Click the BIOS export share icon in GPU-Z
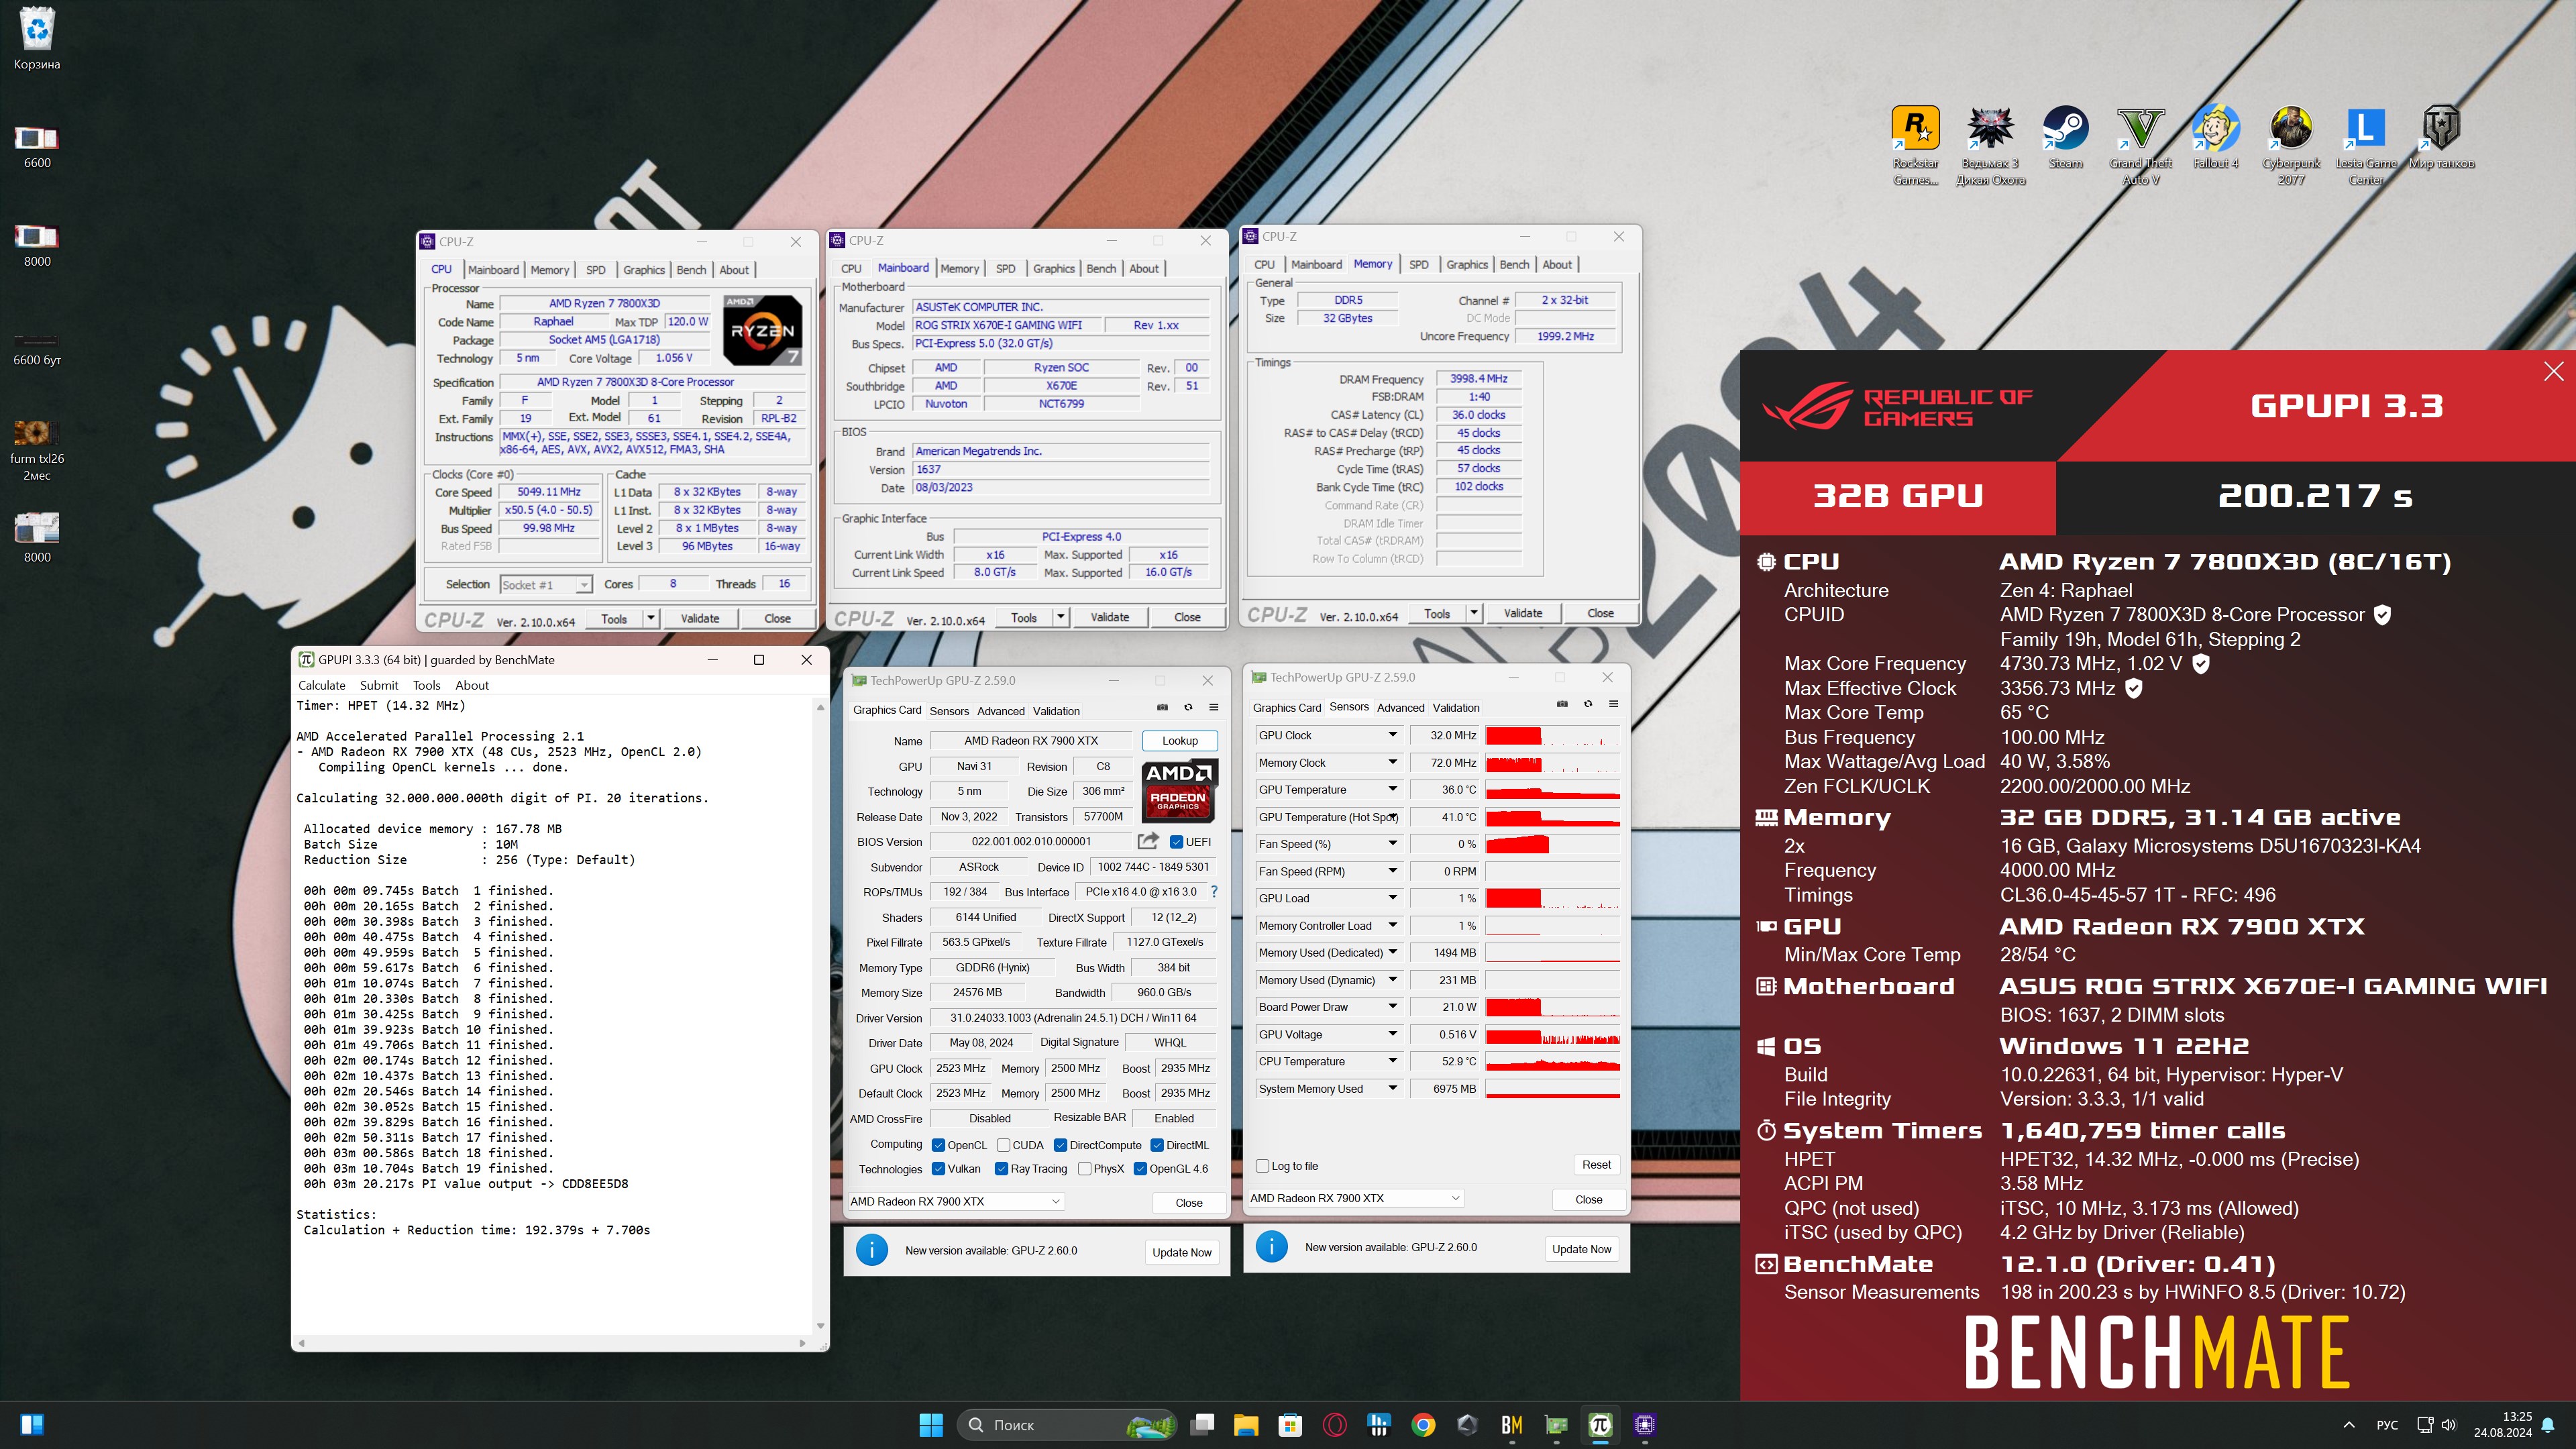 [1148, 841]
